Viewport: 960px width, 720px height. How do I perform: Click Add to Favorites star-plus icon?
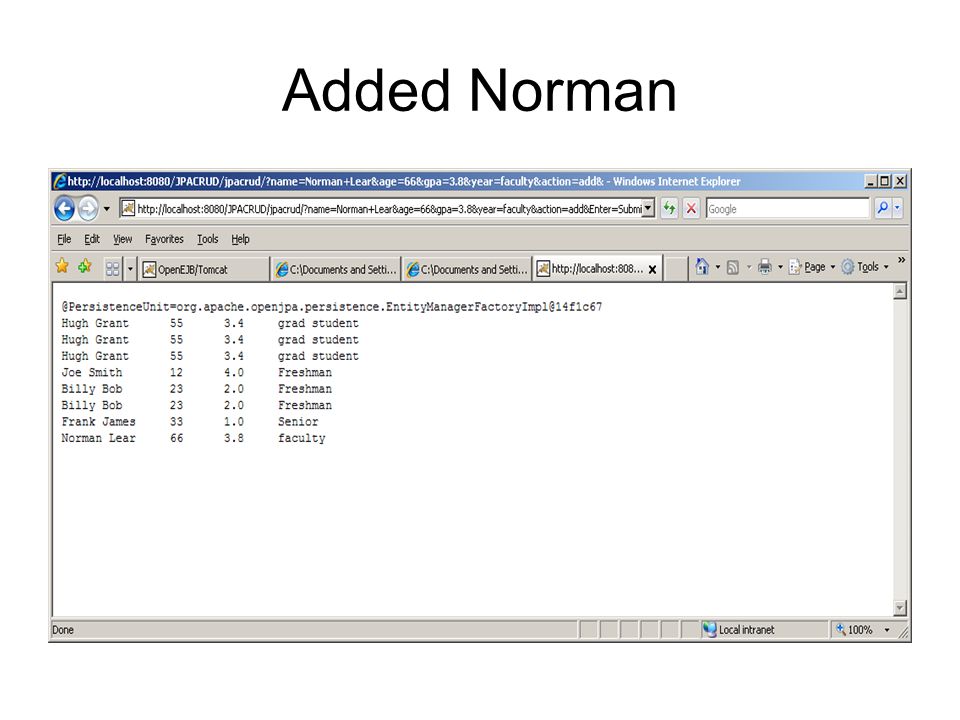point(85,266)
